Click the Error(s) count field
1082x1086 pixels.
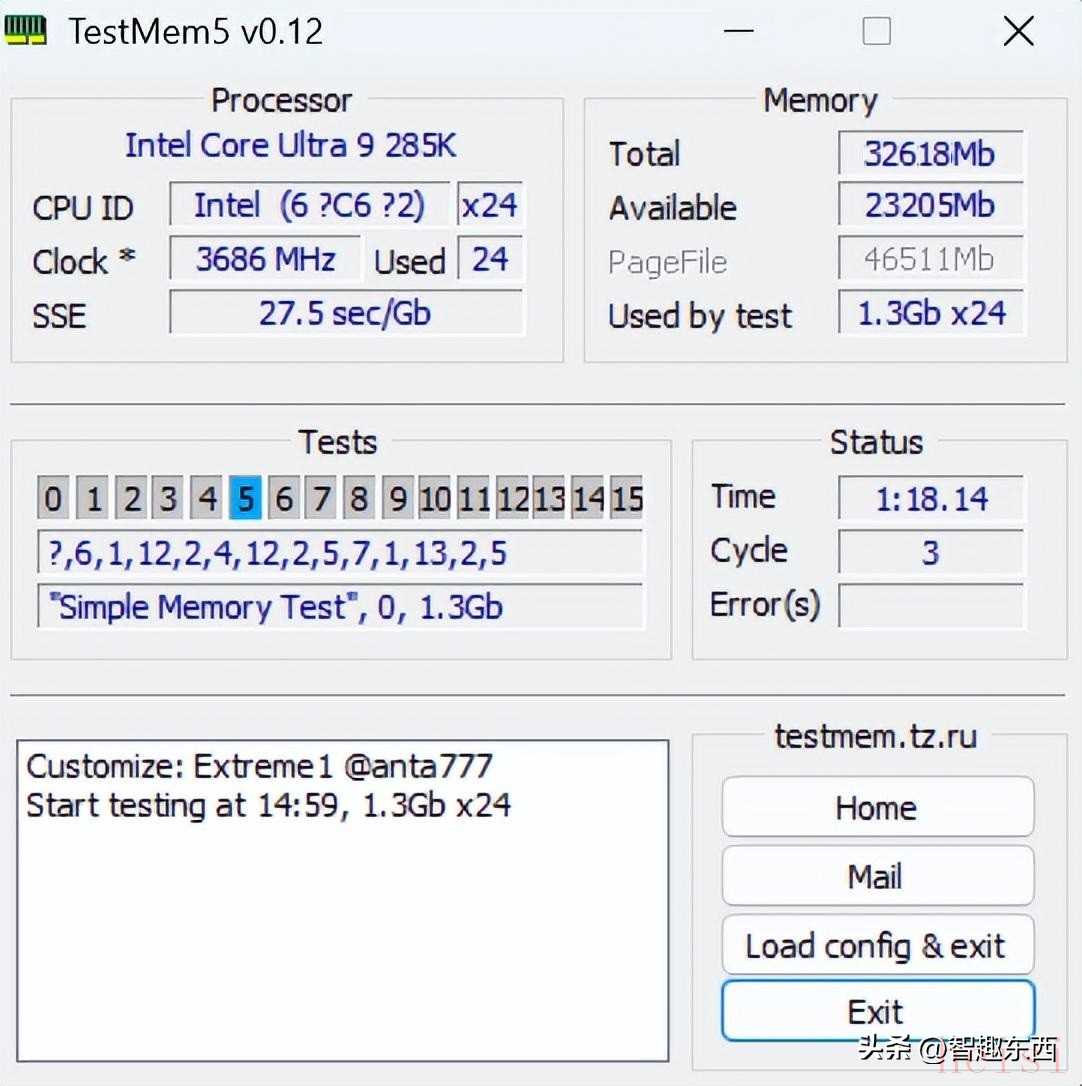click(x=930, y=606)
